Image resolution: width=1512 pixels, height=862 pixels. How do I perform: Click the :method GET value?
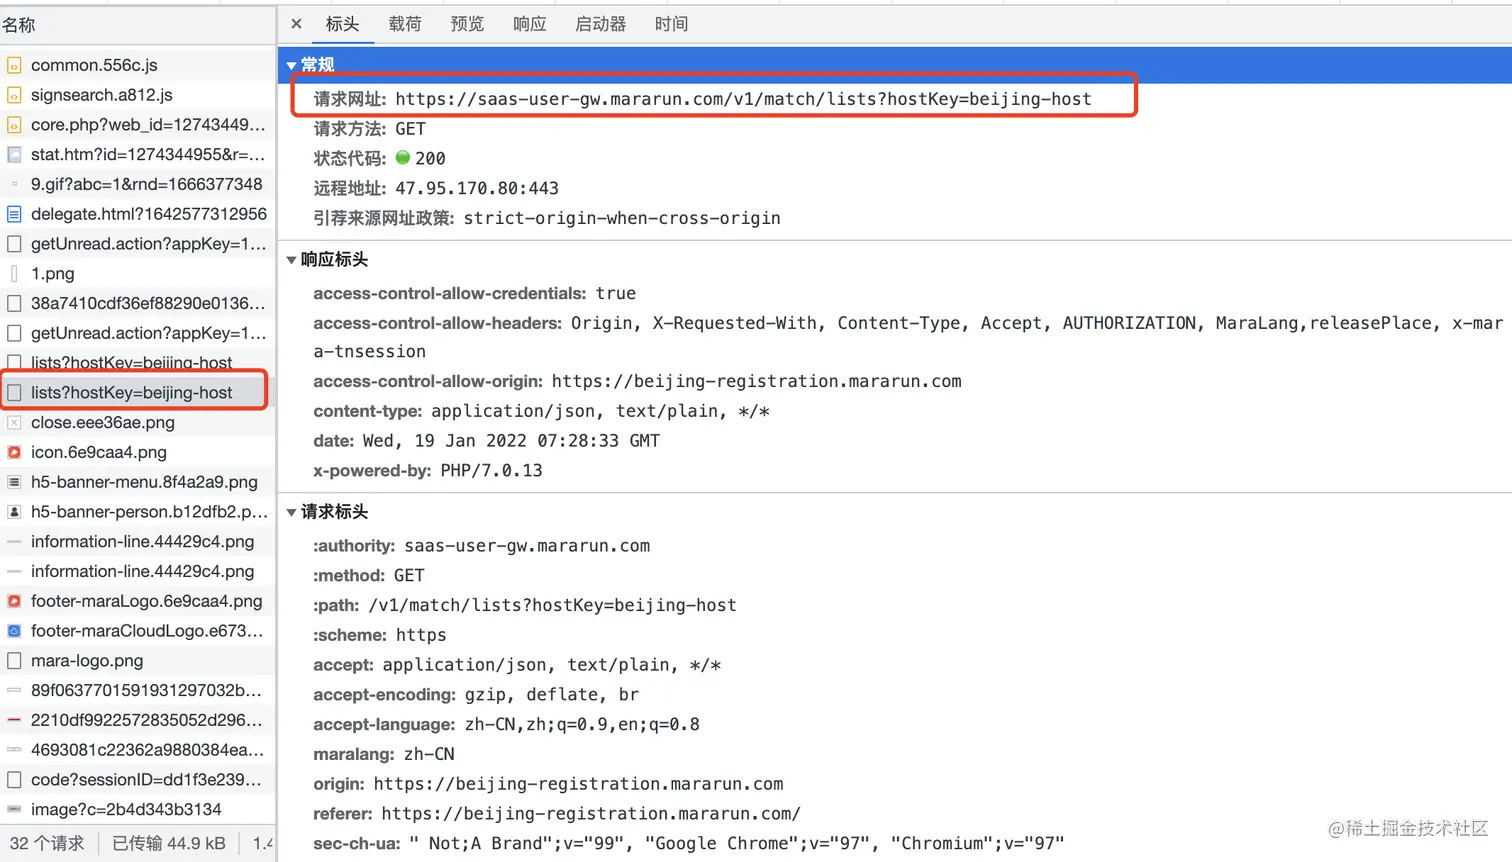[x=409, y=576]
